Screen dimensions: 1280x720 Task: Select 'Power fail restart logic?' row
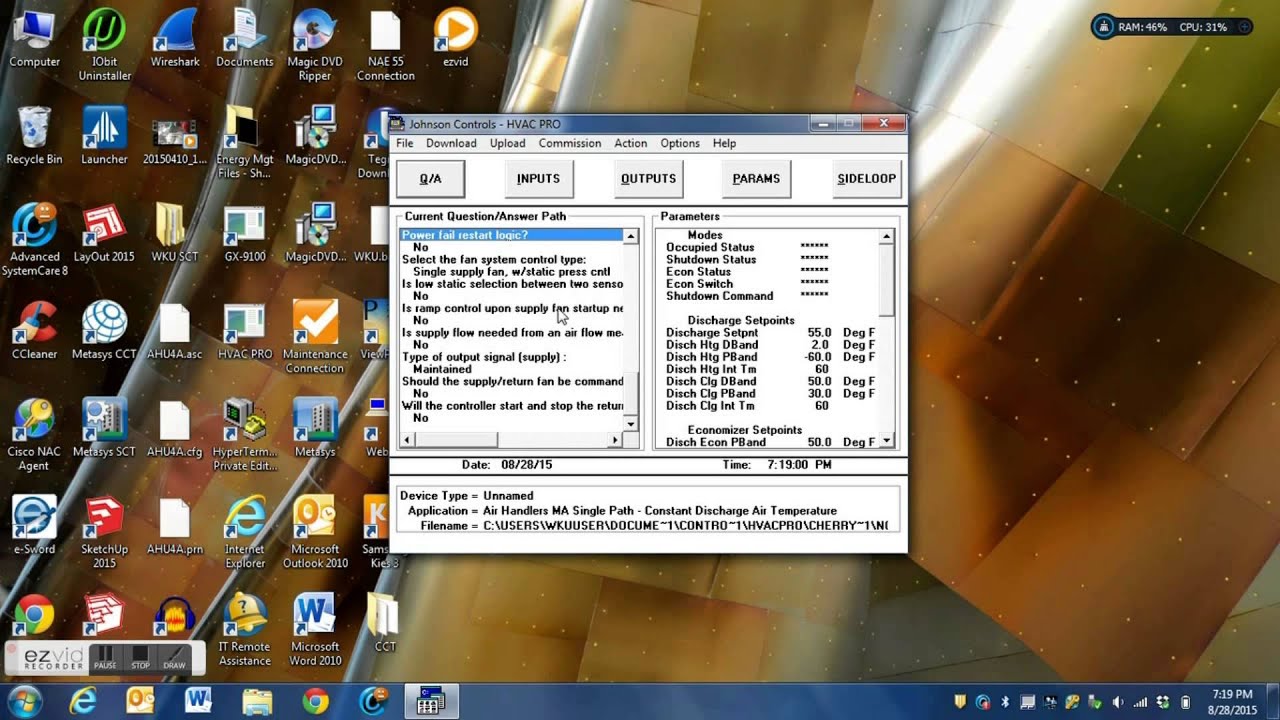511,235
